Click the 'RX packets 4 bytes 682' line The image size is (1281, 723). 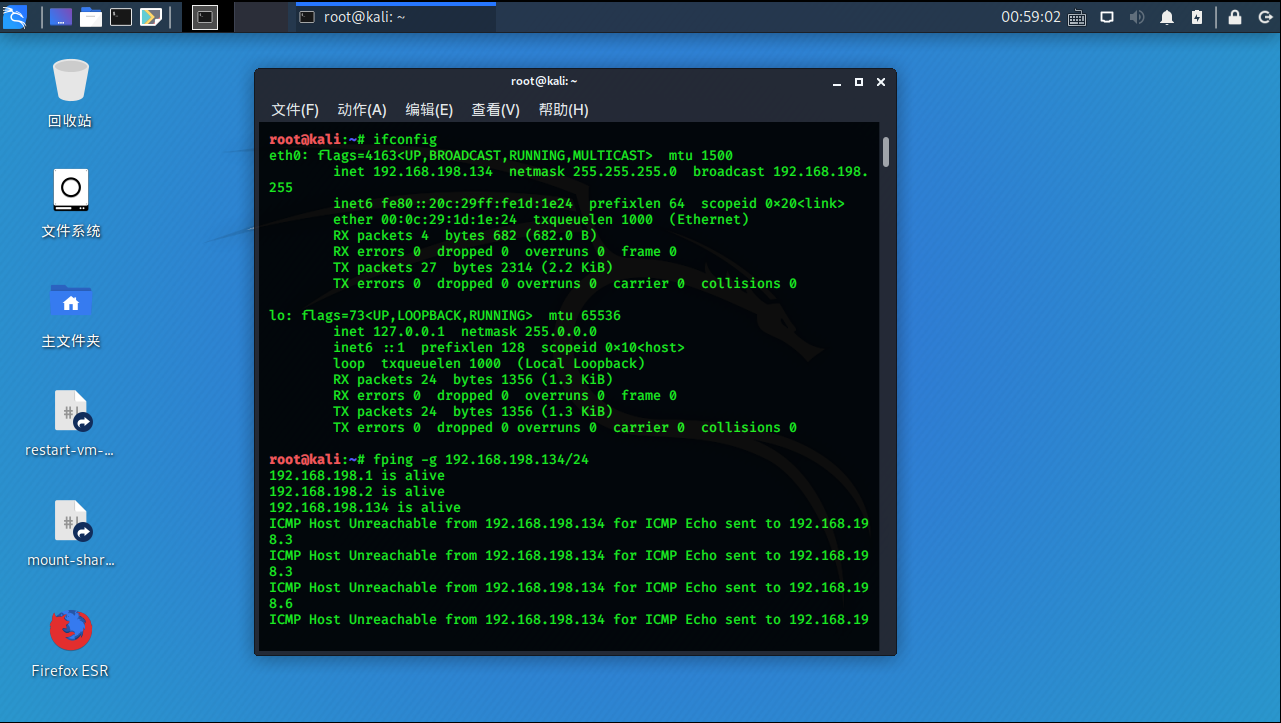click(465, 236)
